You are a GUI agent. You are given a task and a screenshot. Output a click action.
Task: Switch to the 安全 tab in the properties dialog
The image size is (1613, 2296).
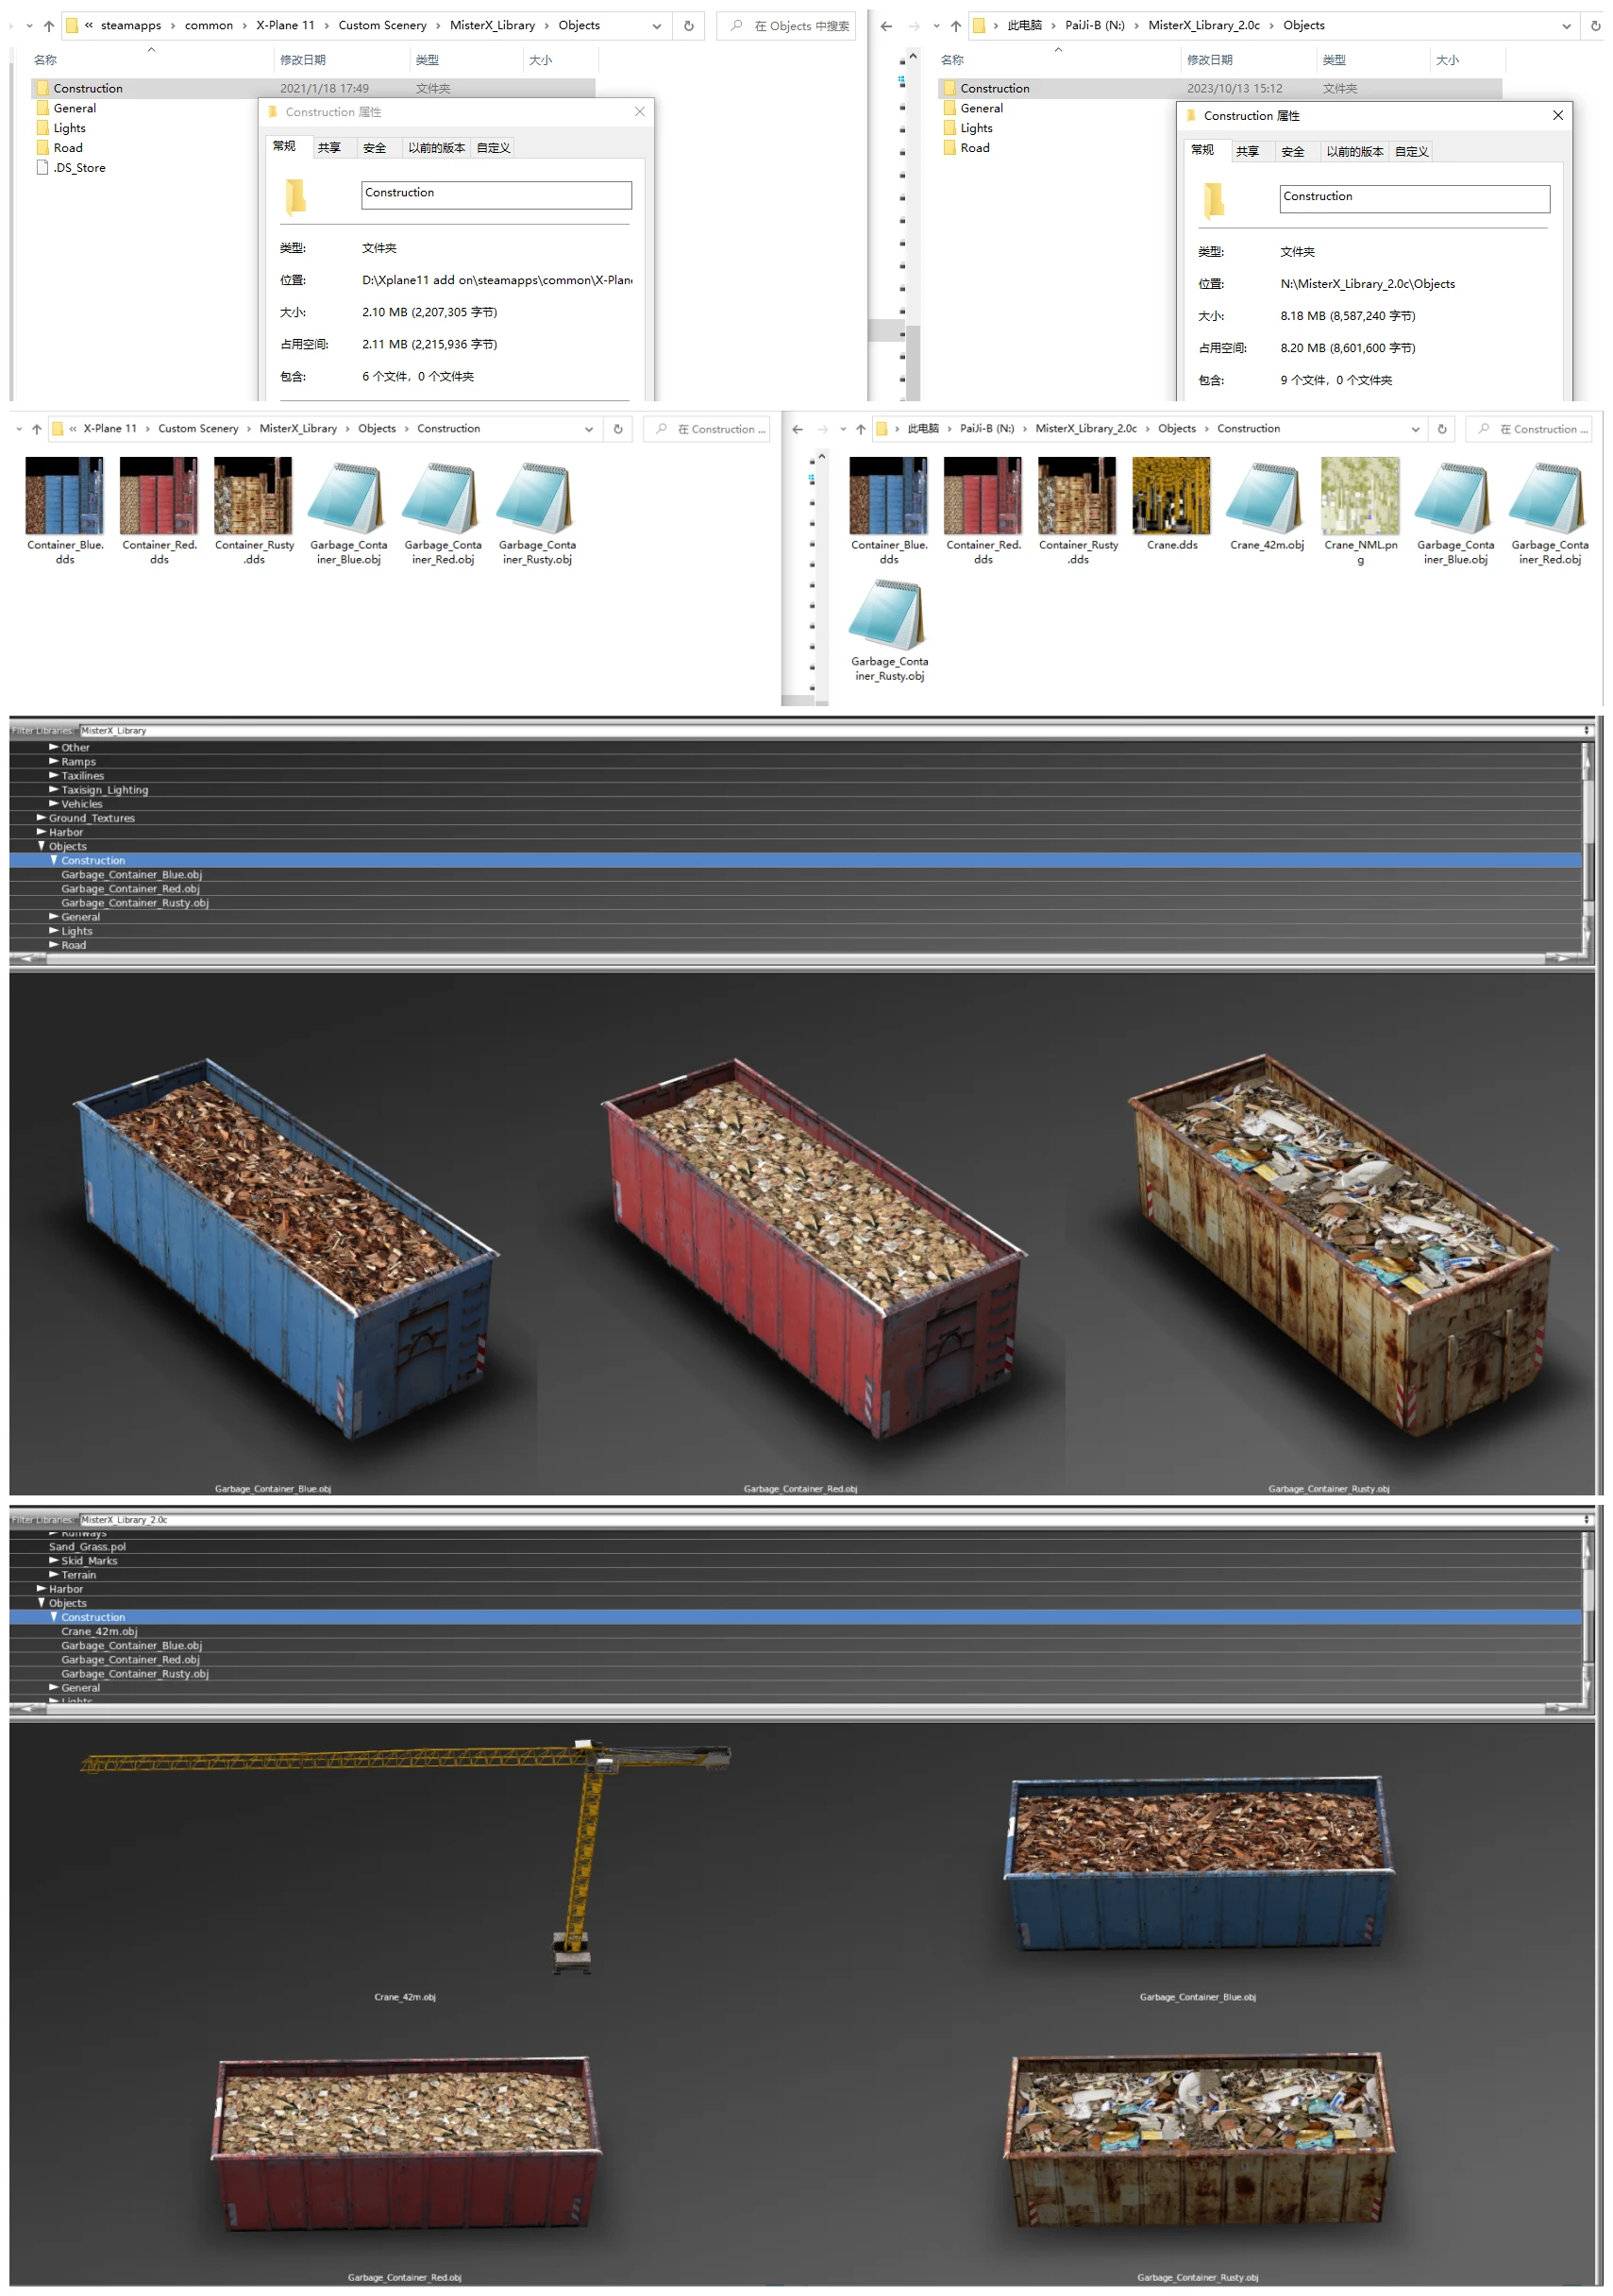click(x=377, y=147)
